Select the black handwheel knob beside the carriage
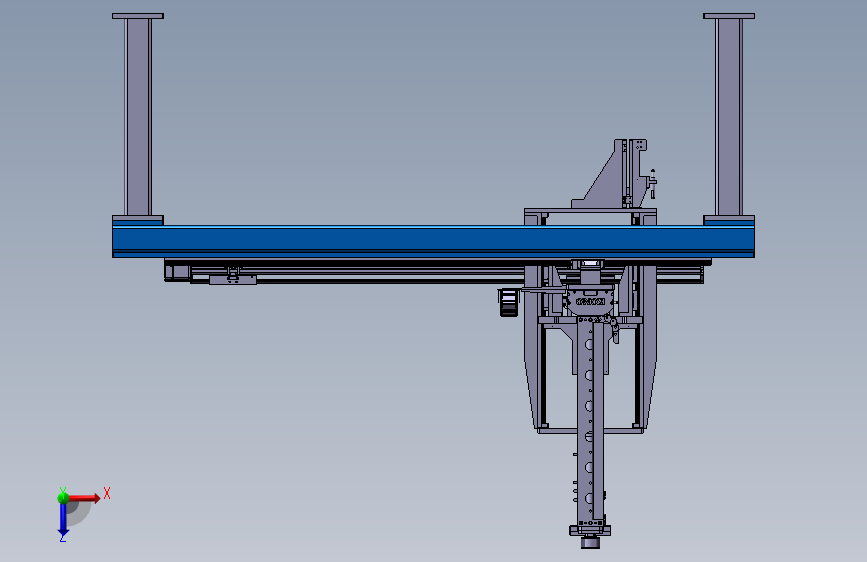The width and height of the screenshot is (867, 562). coord(509,303)
